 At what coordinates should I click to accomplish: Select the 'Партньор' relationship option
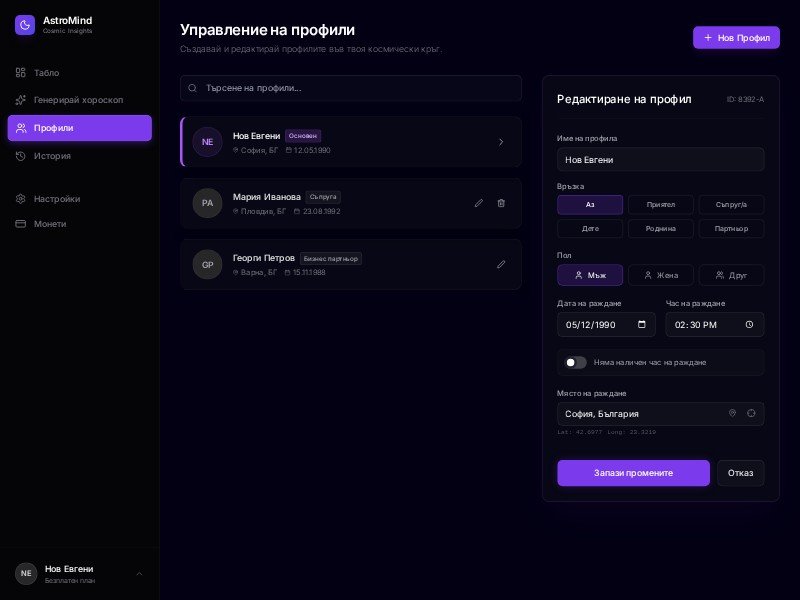coord(731,229)
